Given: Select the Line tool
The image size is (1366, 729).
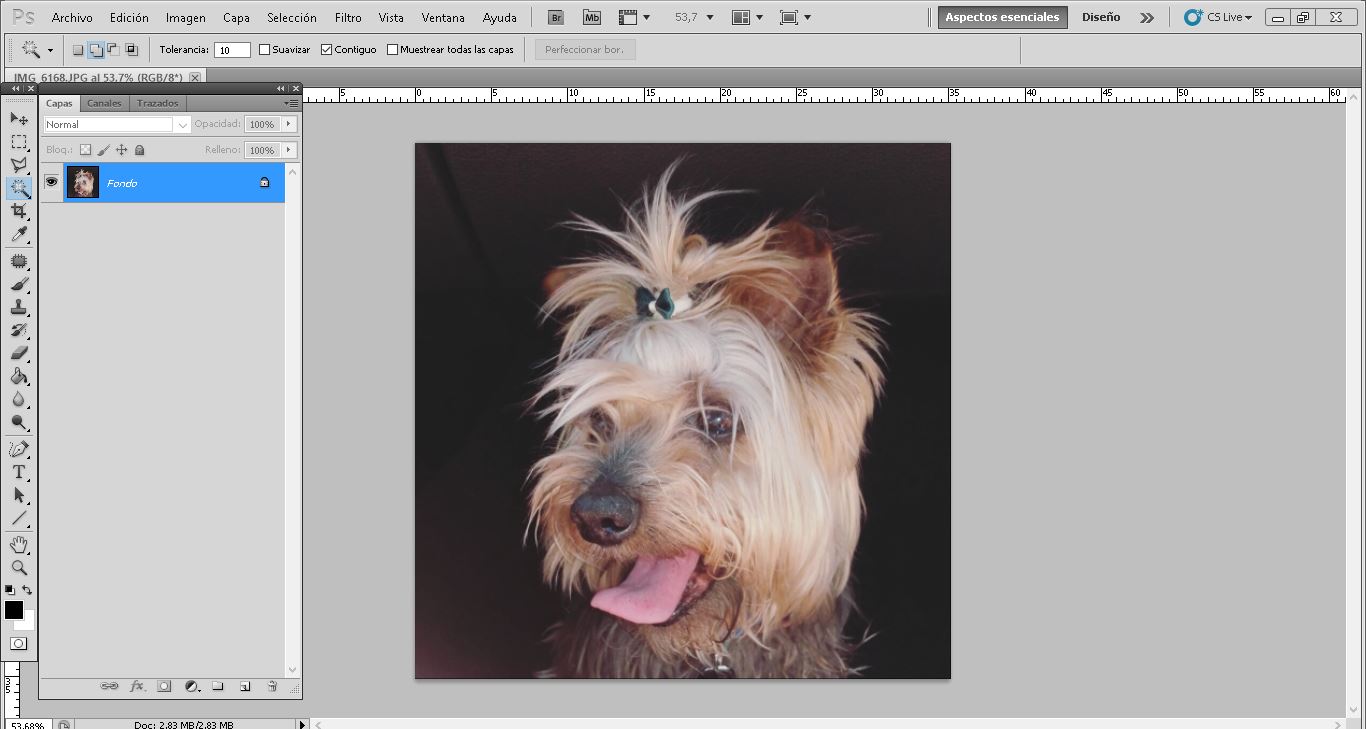Looking at the screenshot, I should pos(19,518).
